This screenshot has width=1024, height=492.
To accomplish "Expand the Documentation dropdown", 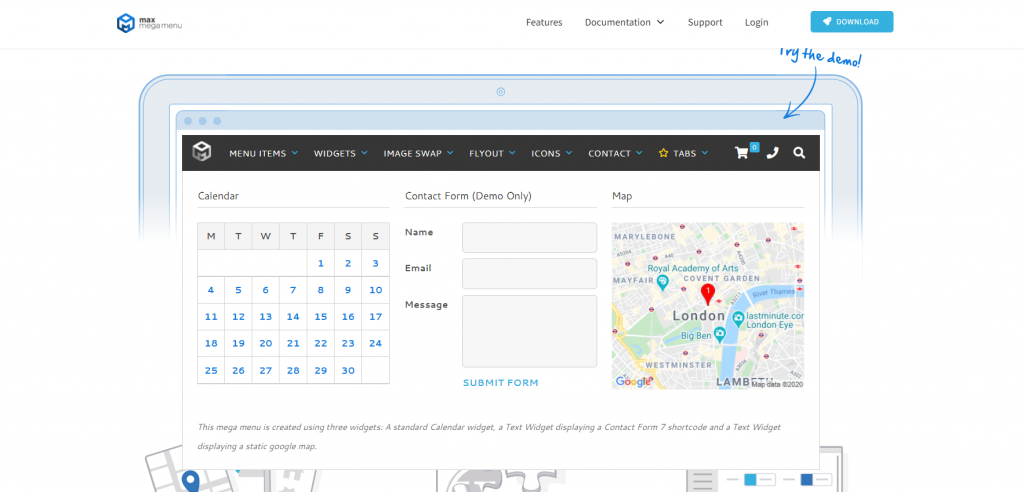I will 624,22.
